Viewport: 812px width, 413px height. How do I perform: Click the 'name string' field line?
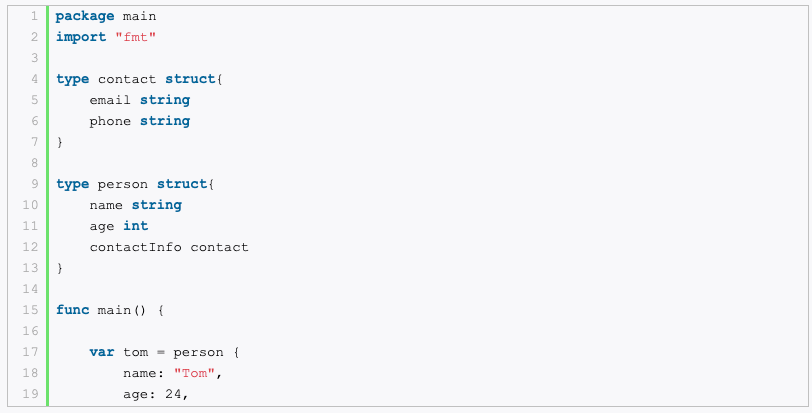tap(135, 205)
